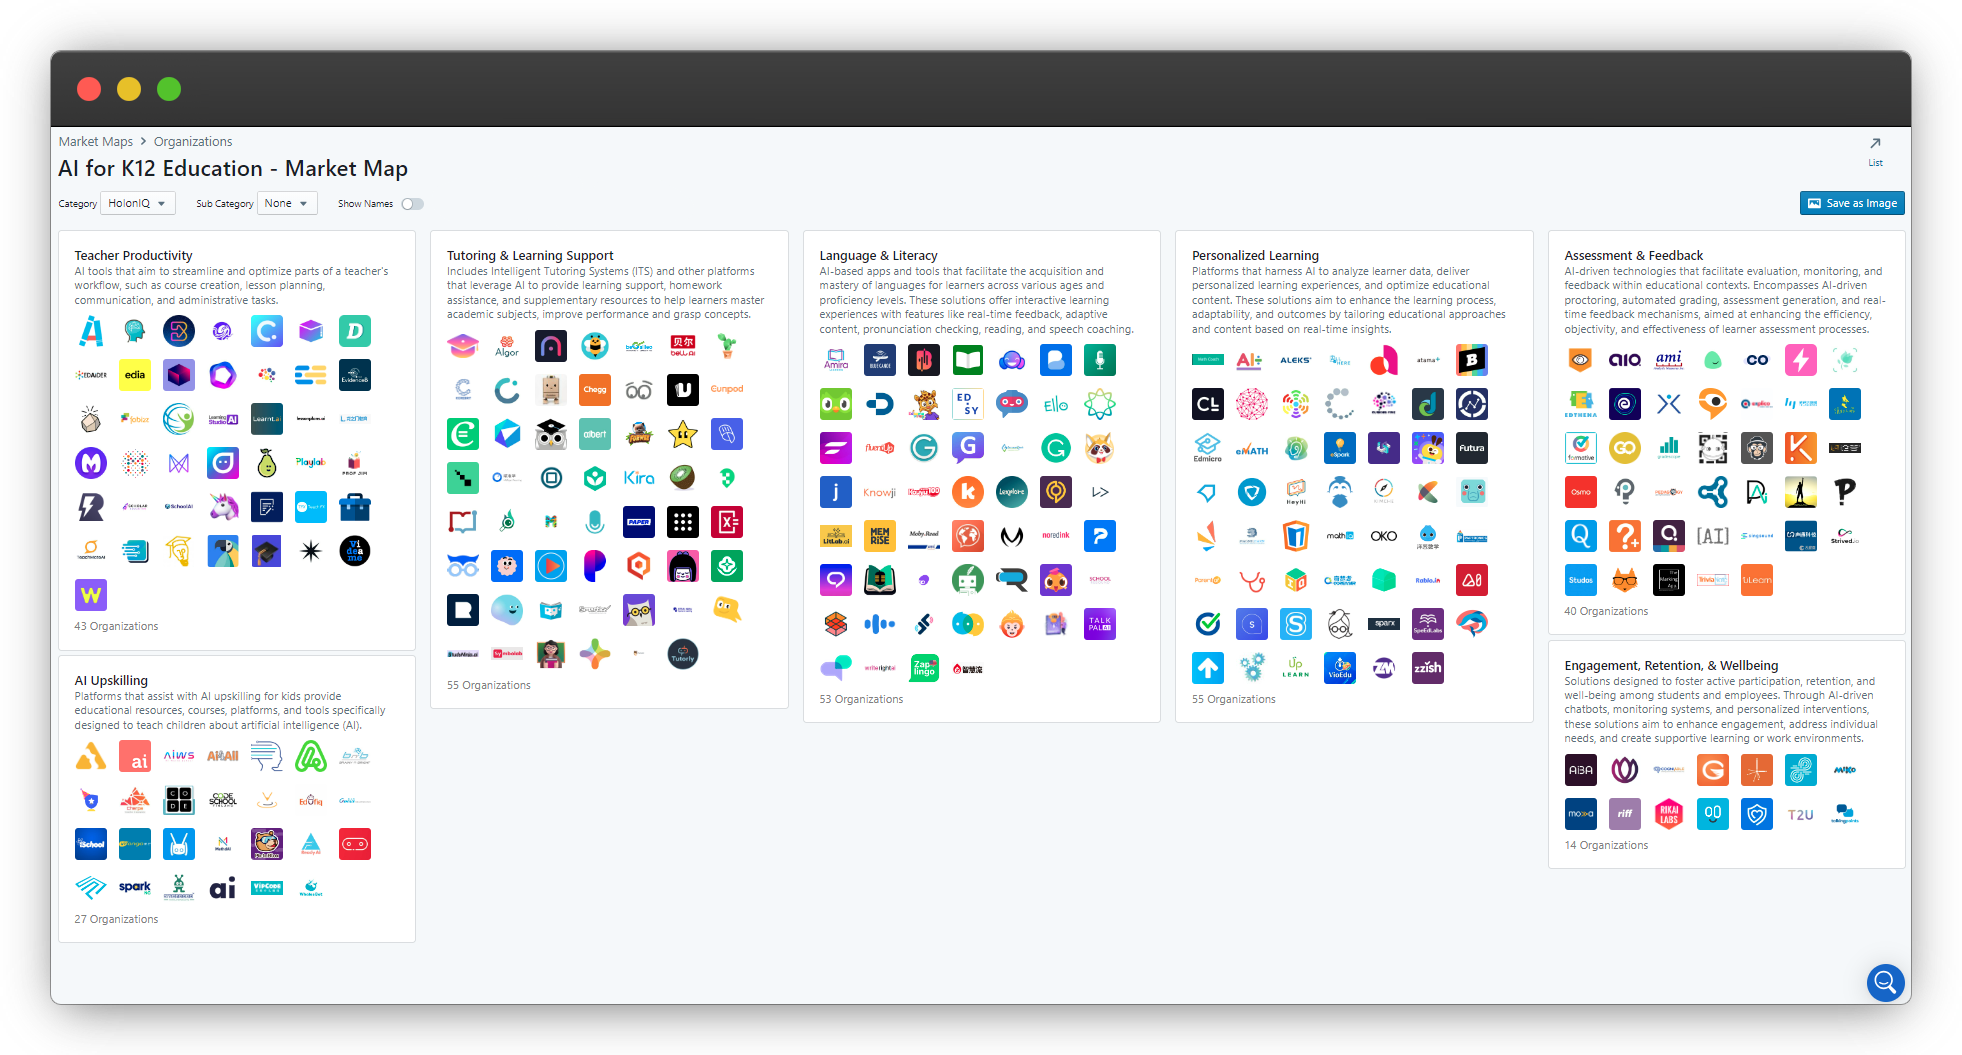Click the blue VioEdu logo
The height and width of the screenshot is (1055, 1962).
point(1340,668)
